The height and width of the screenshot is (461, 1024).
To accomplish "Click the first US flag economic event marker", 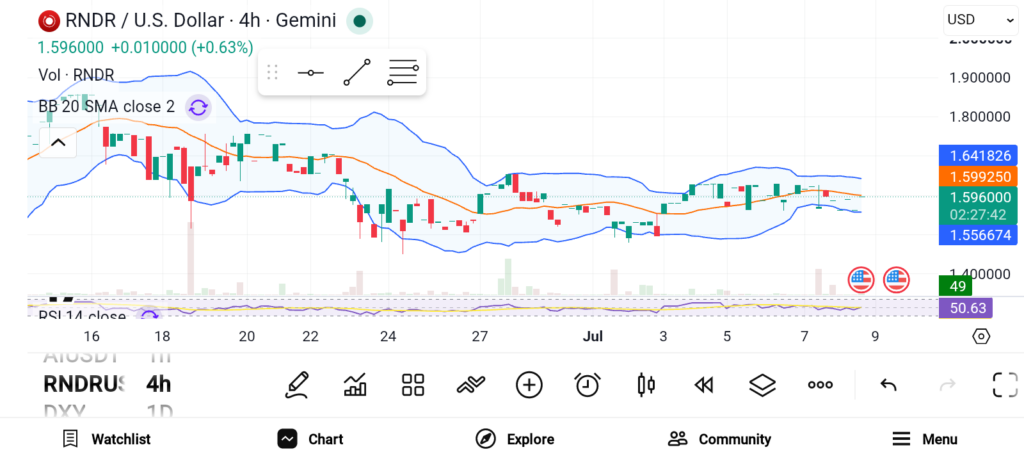I will (861, 280).
